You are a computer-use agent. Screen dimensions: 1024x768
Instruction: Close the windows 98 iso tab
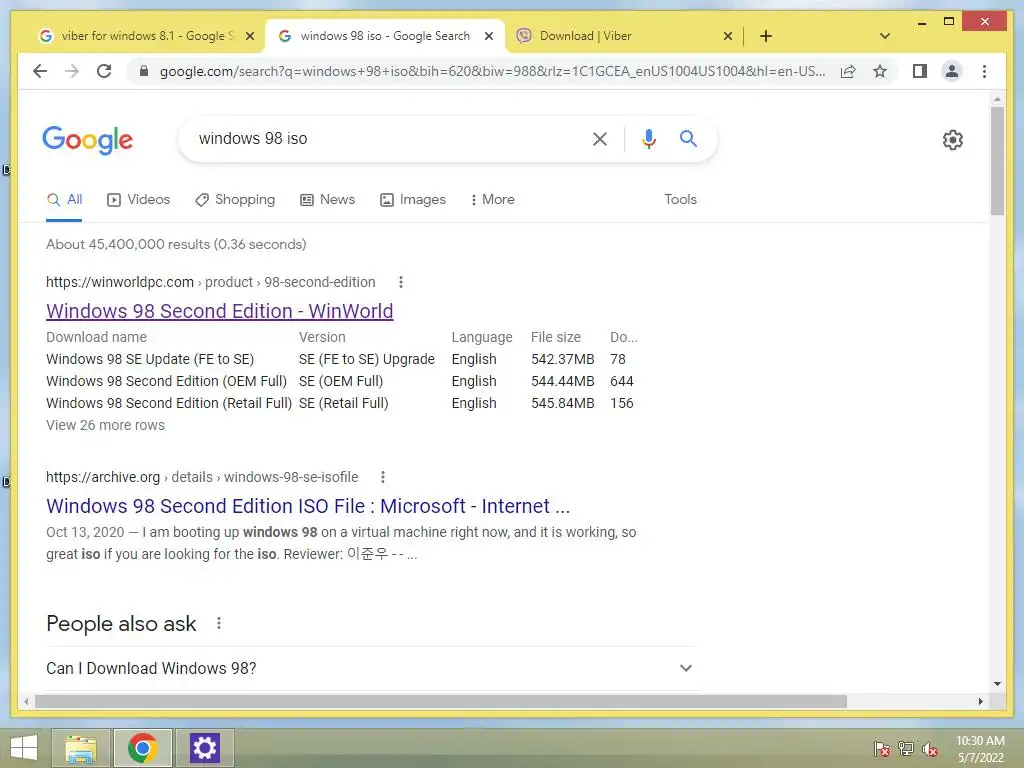(x=488, y=36)
